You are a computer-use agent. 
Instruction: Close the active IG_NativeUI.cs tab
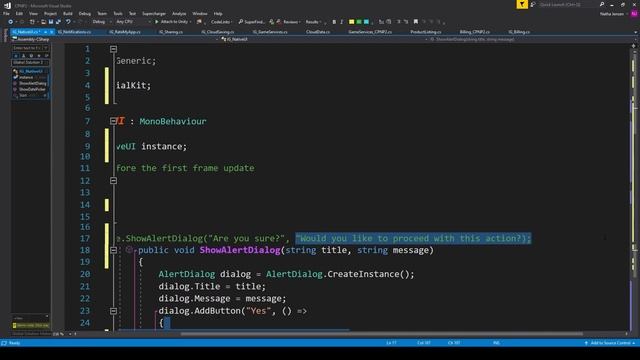(x=51, y=31)
